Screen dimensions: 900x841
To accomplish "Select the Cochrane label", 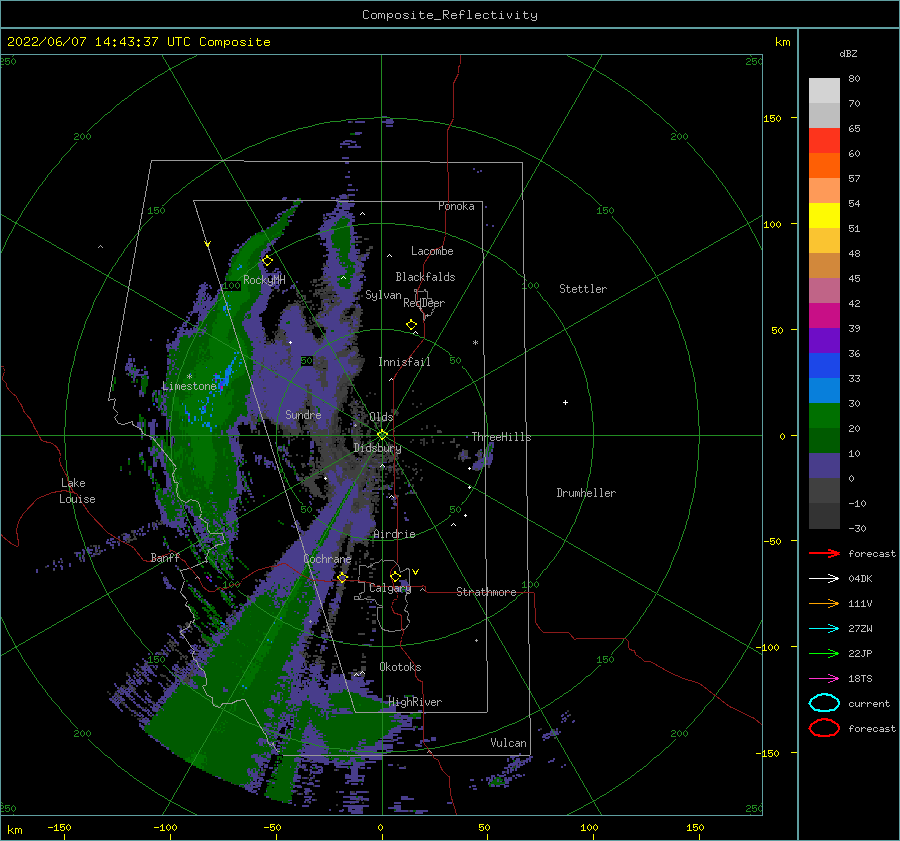I will pyautogui.click(x=327, y=559).
